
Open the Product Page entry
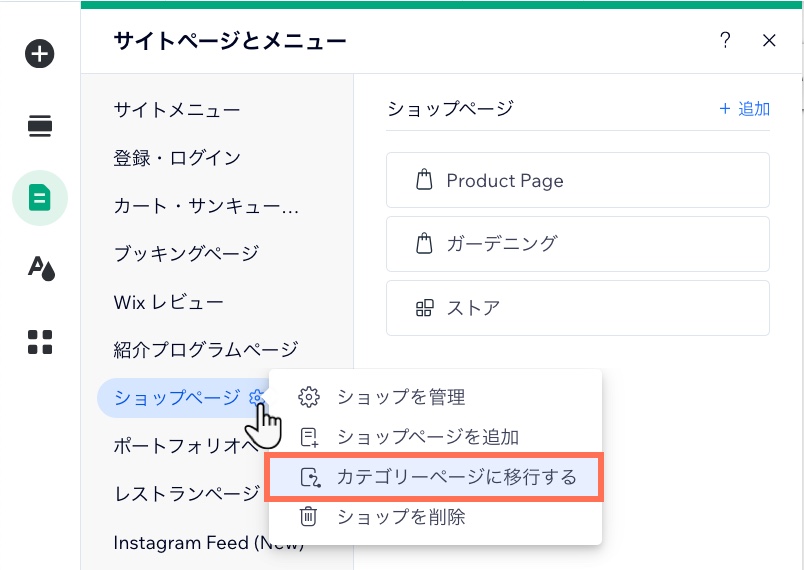click(577, 181)
